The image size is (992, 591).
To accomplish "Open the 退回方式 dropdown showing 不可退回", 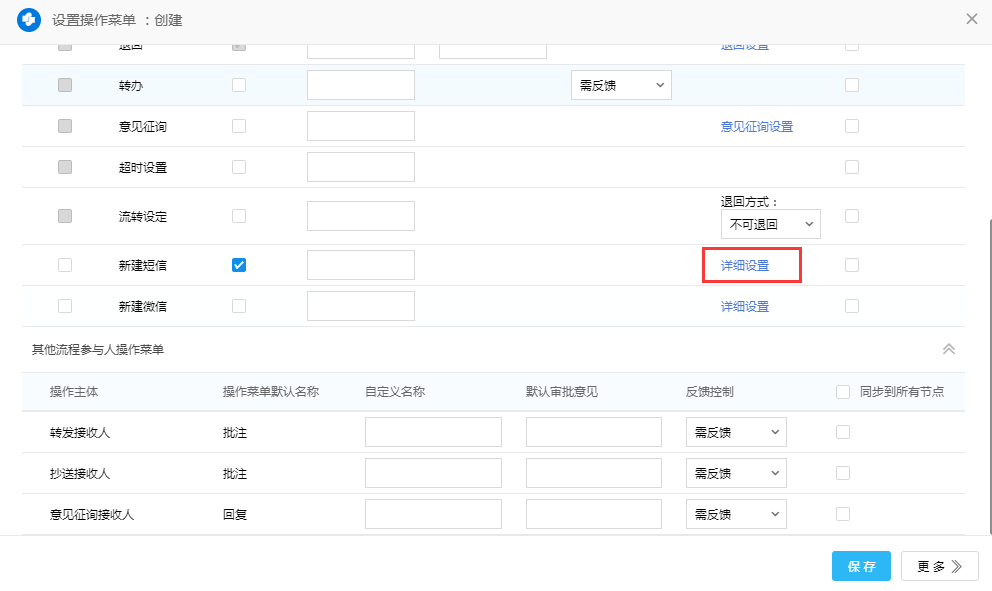I will (770, 224).
